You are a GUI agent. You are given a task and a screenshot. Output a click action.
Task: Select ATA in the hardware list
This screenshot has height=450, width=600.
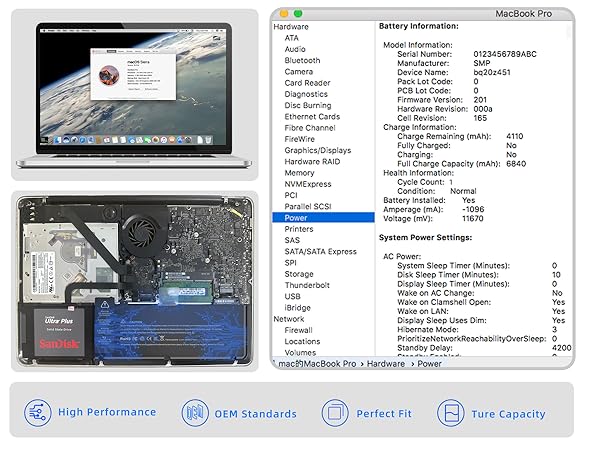[292, 38]
